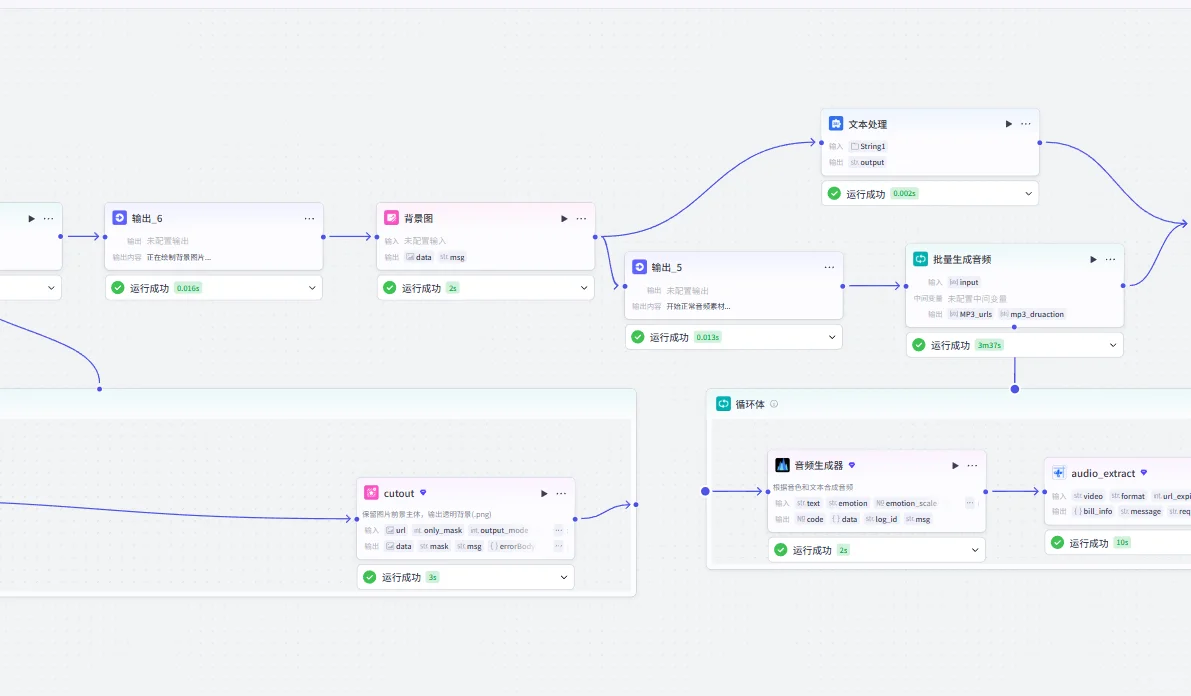Open the 文本处理 node more options menu
This screenshot has height=696, width=1191.
1026,124
